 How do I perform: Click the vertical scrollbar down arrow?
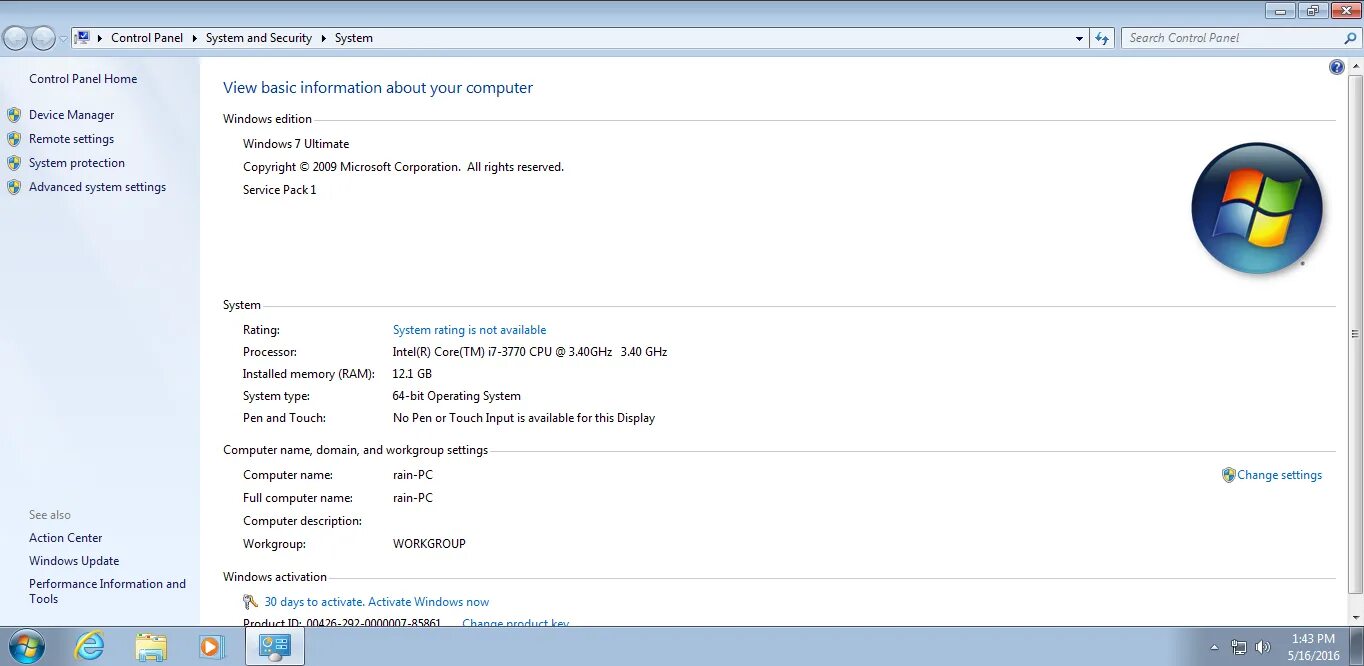coord(1356,619)
